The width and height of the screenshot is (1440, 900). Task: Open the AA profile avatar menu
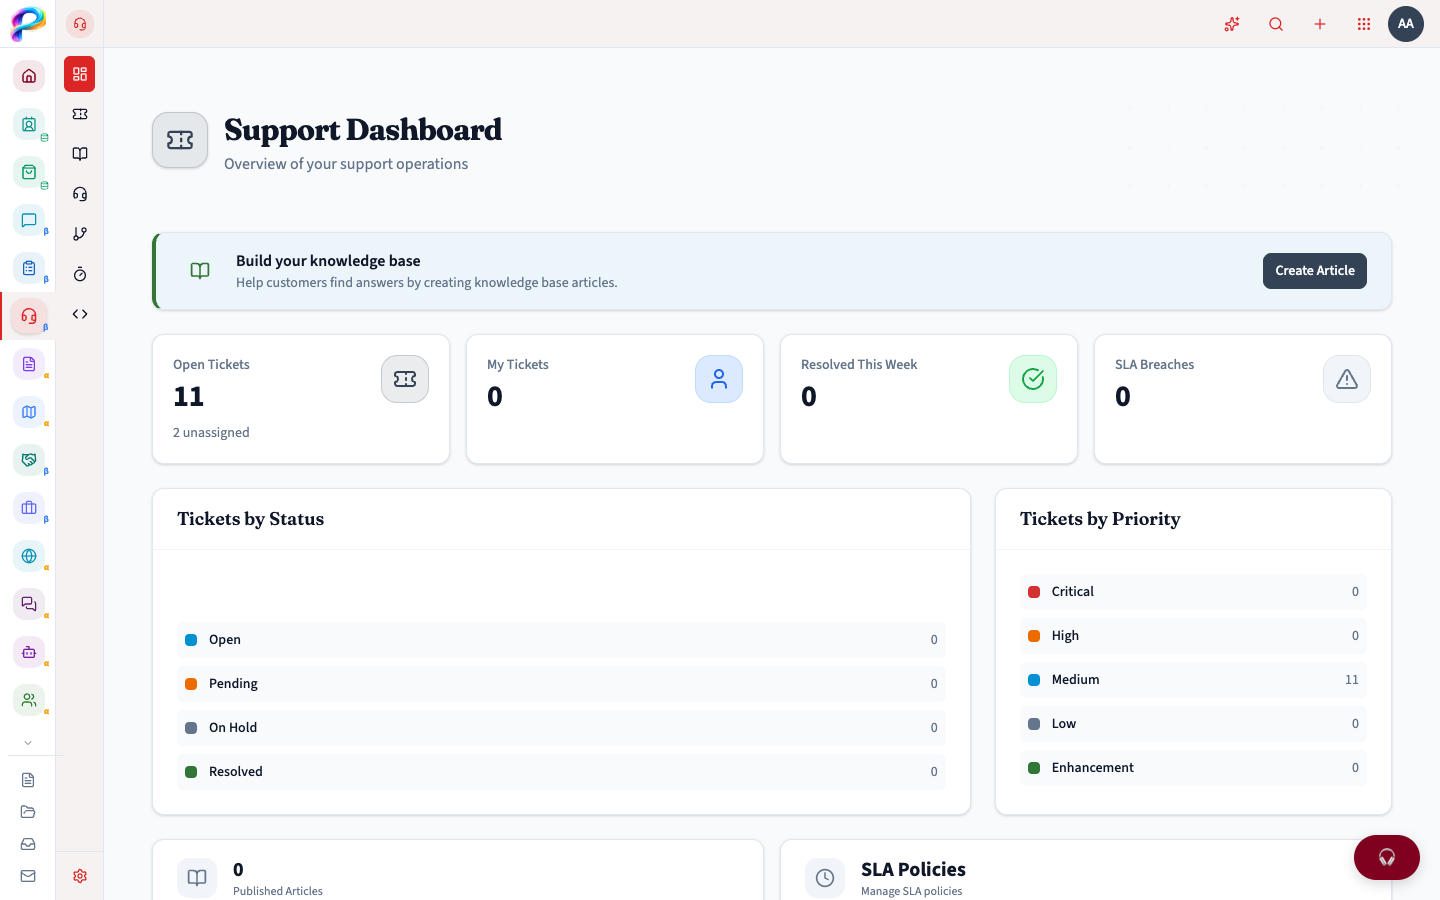tap(1406, 24)
